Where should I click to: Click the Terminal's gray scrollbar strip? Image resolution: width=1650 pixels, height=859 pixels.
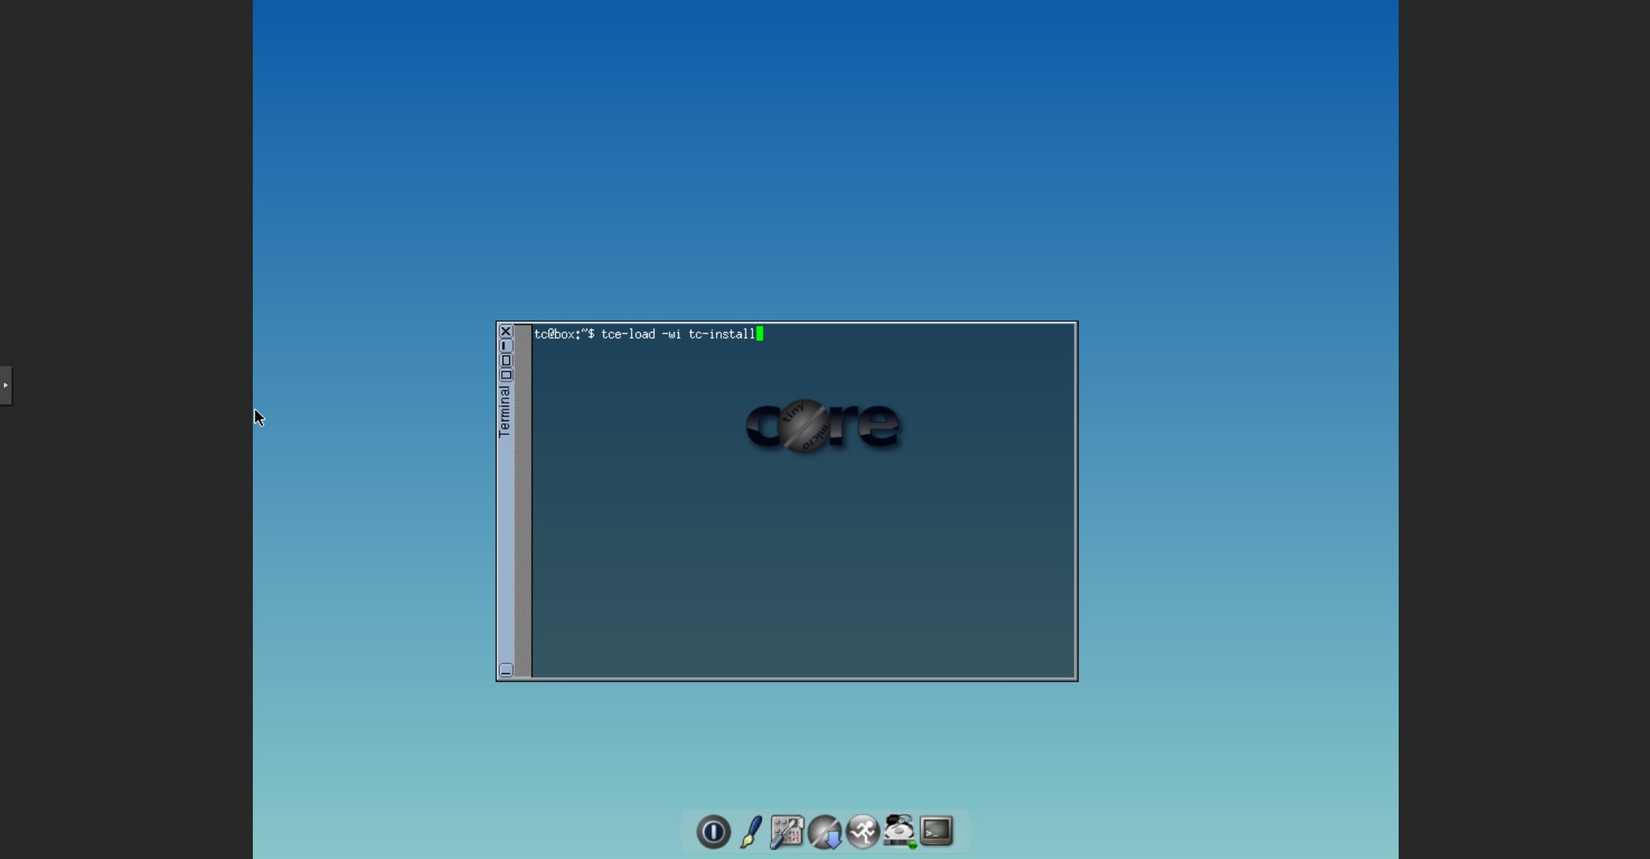click(x=523, y=501)
